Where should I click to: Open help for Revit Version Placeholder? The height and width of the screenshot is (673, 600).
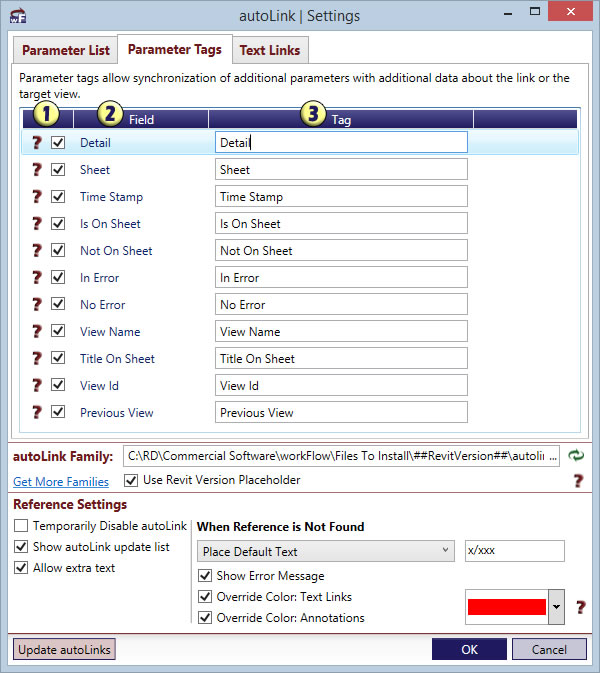pos(579,481)
